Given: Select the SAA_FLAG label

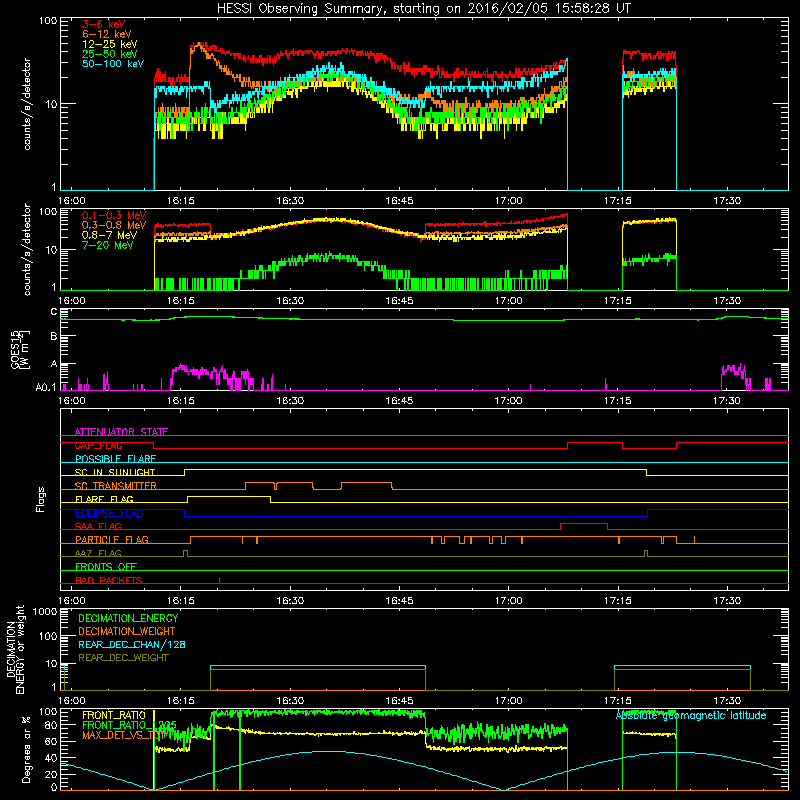Looking at the screenshot, I should 98,526.
